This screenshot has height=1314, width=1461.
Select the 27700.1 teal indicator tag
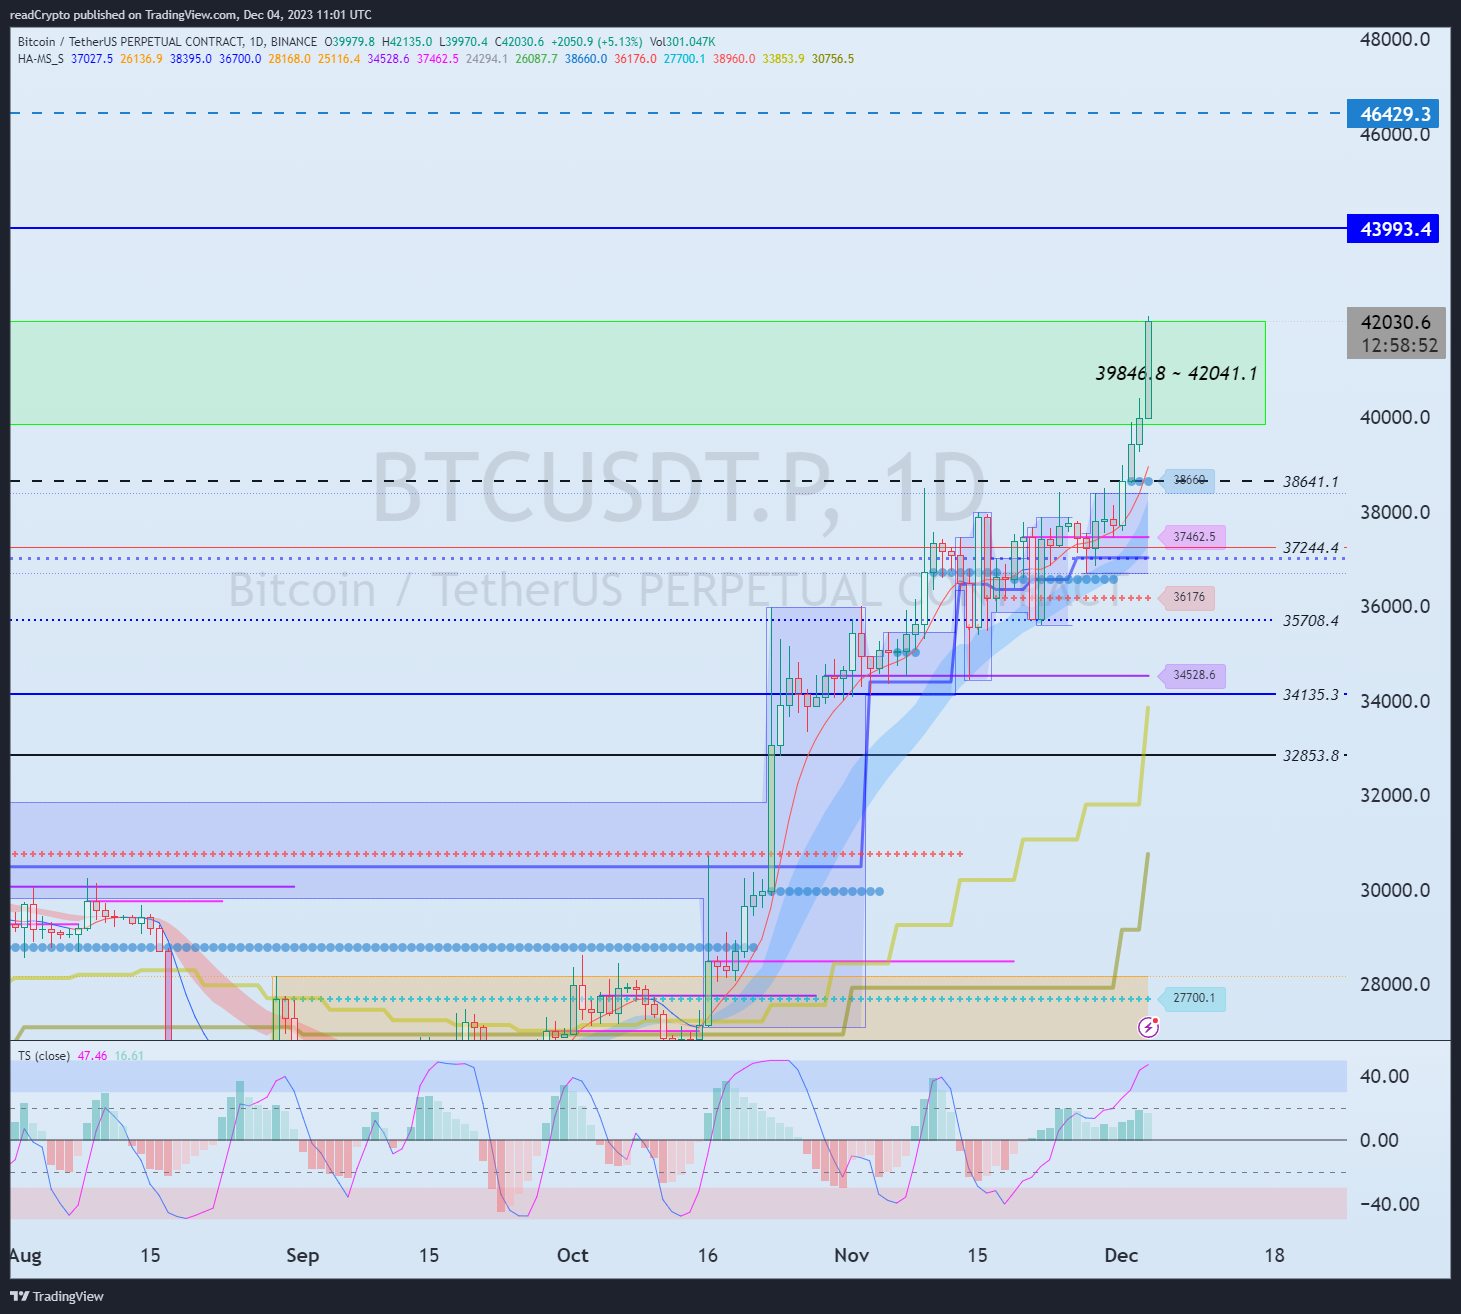click(x=1193, y=998)
